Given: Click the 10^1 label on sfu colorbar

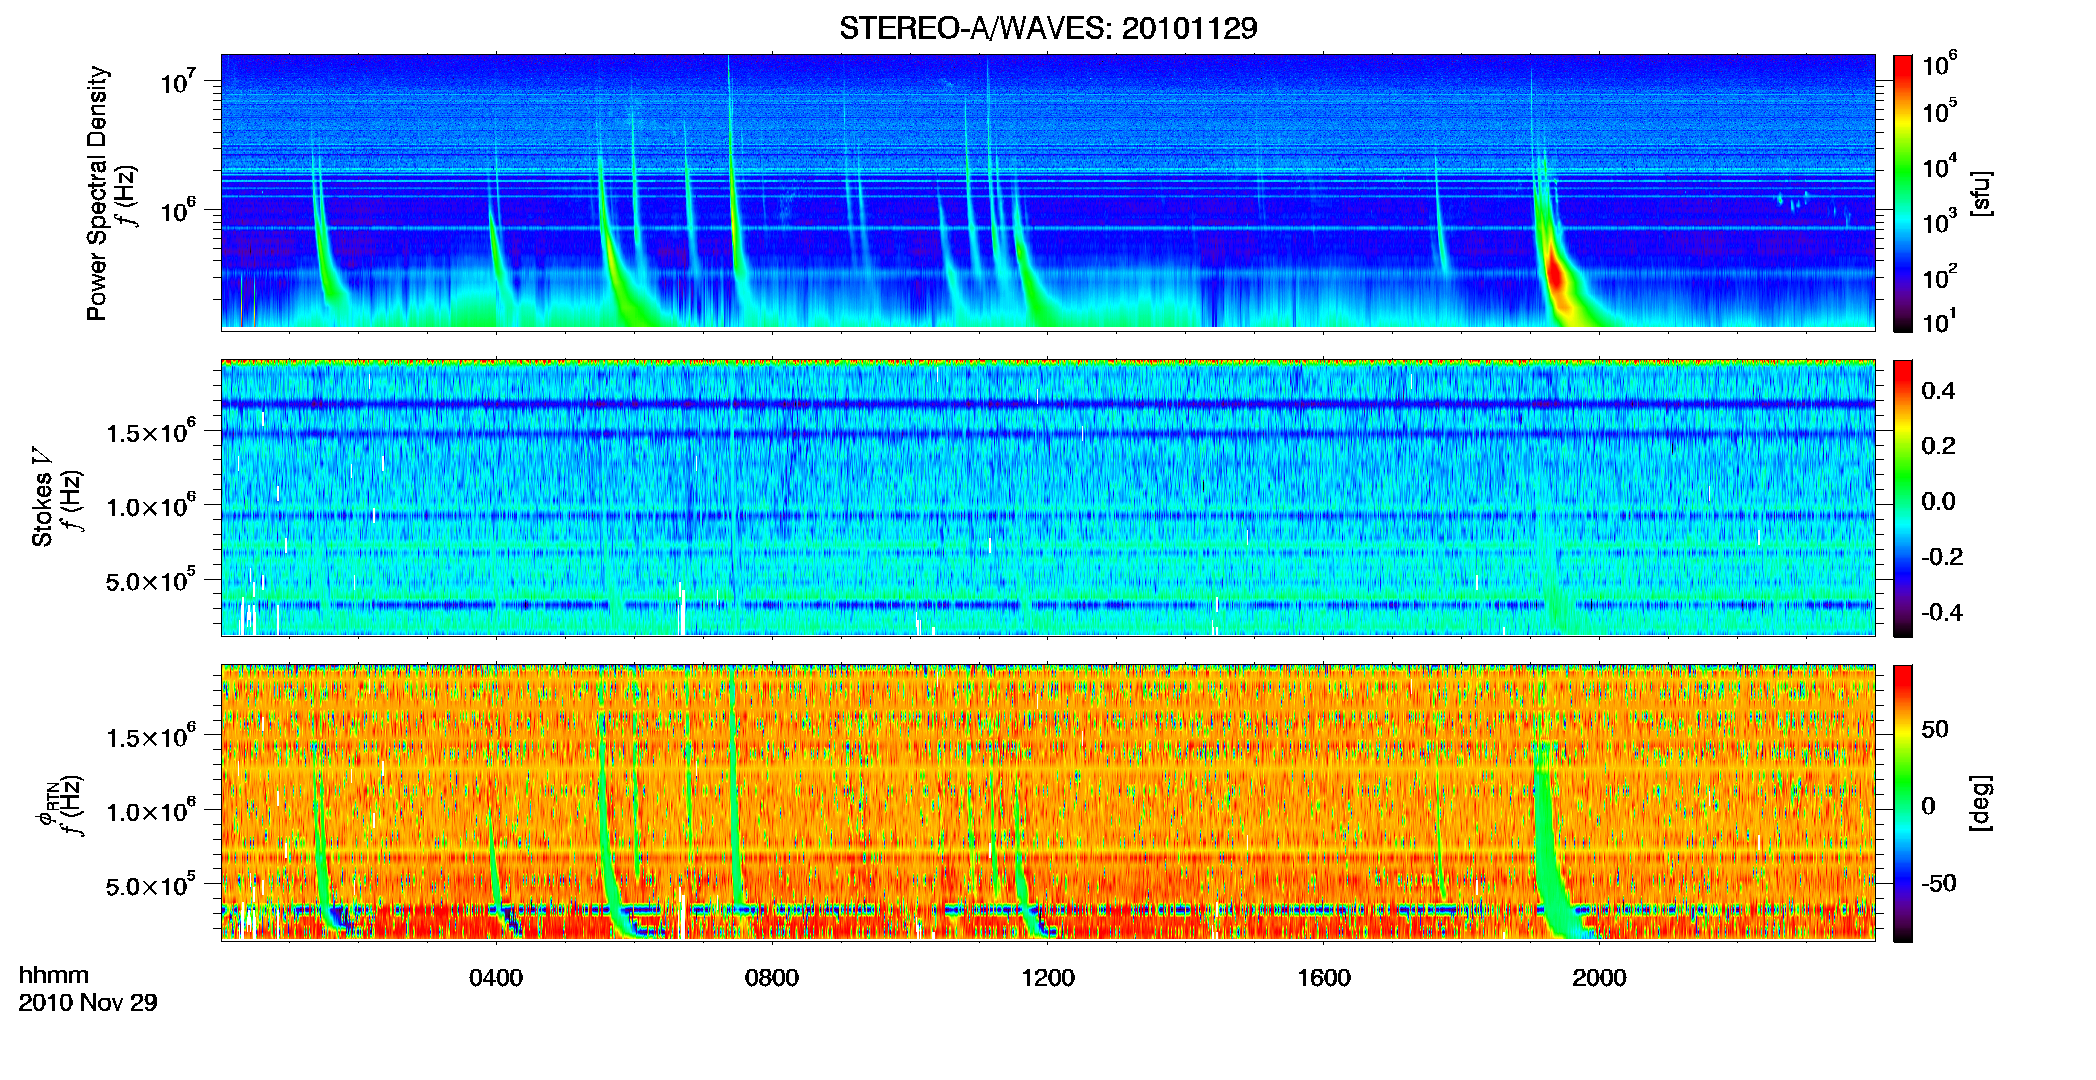Looking at the screenshot, I should (x=1940, y=321).
